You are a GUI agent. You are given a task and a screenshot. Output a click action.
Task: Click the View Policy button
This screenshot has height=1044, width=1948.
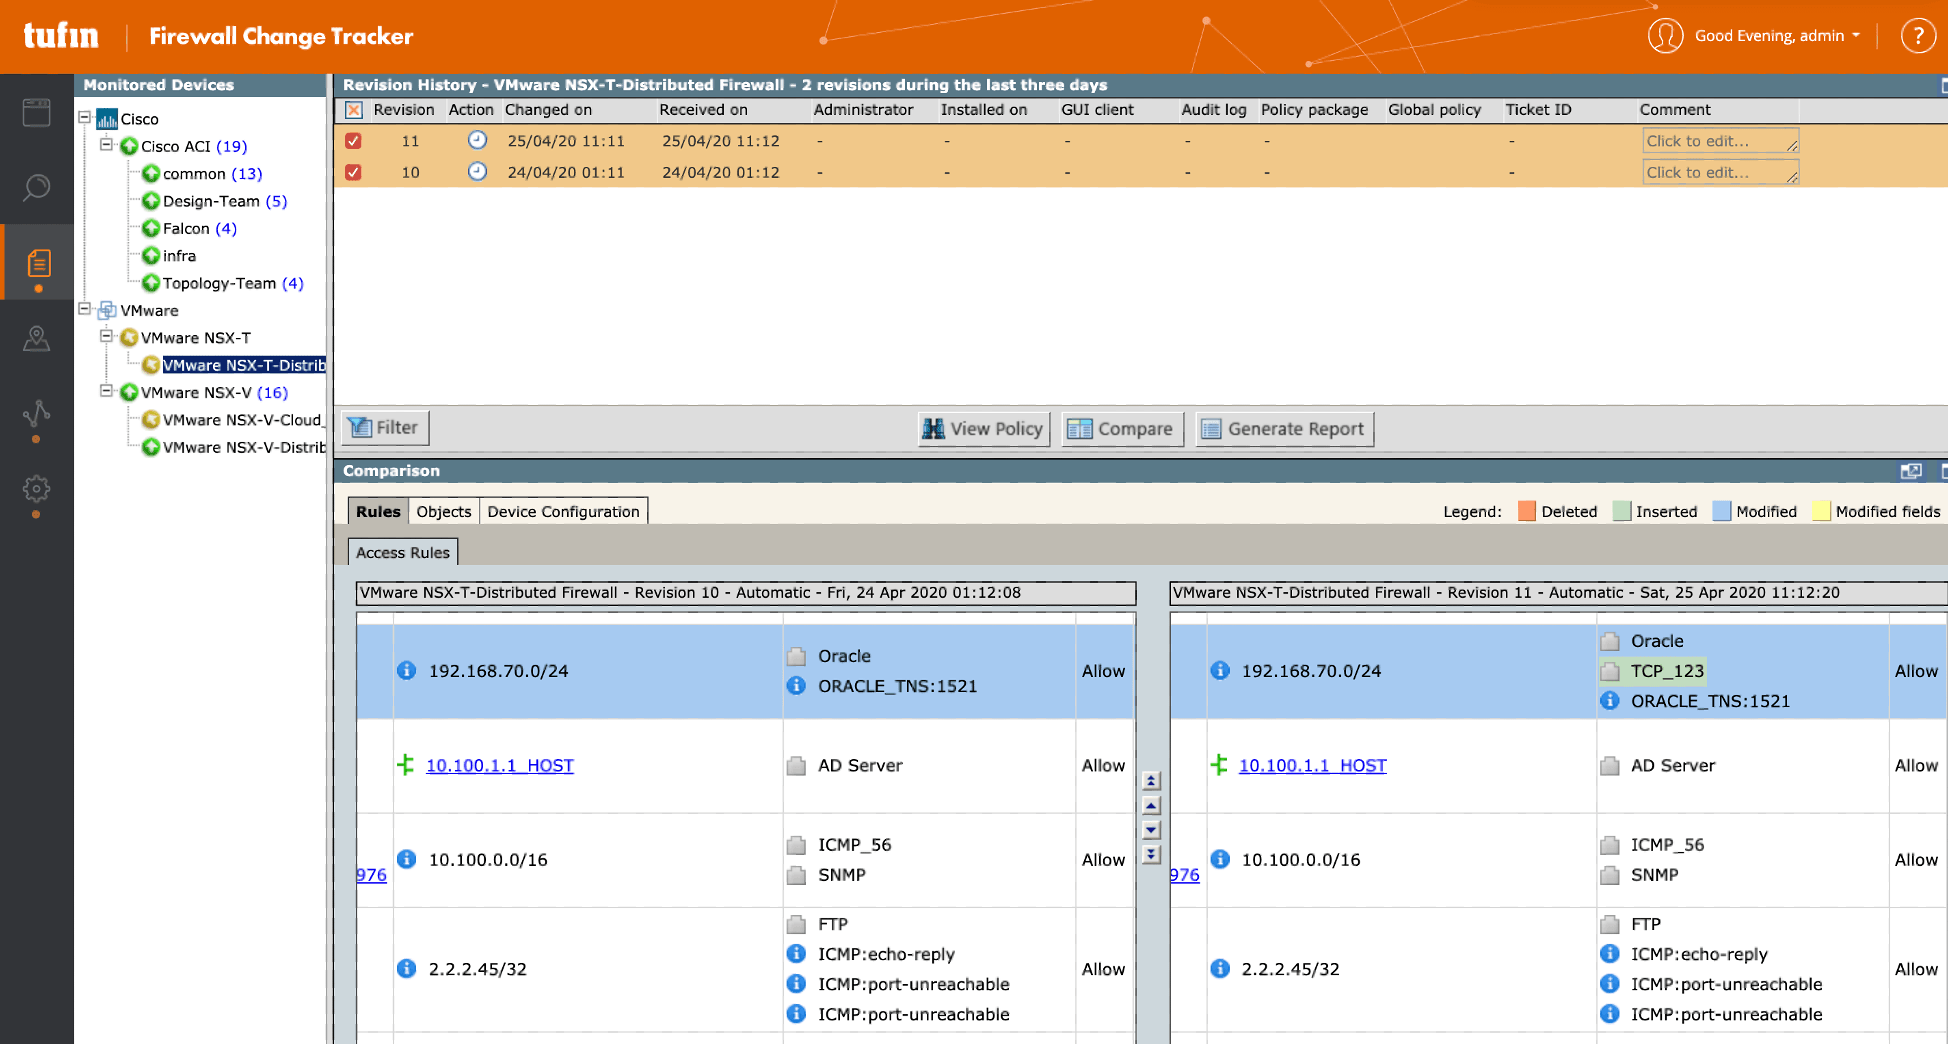tap(983, 429)
